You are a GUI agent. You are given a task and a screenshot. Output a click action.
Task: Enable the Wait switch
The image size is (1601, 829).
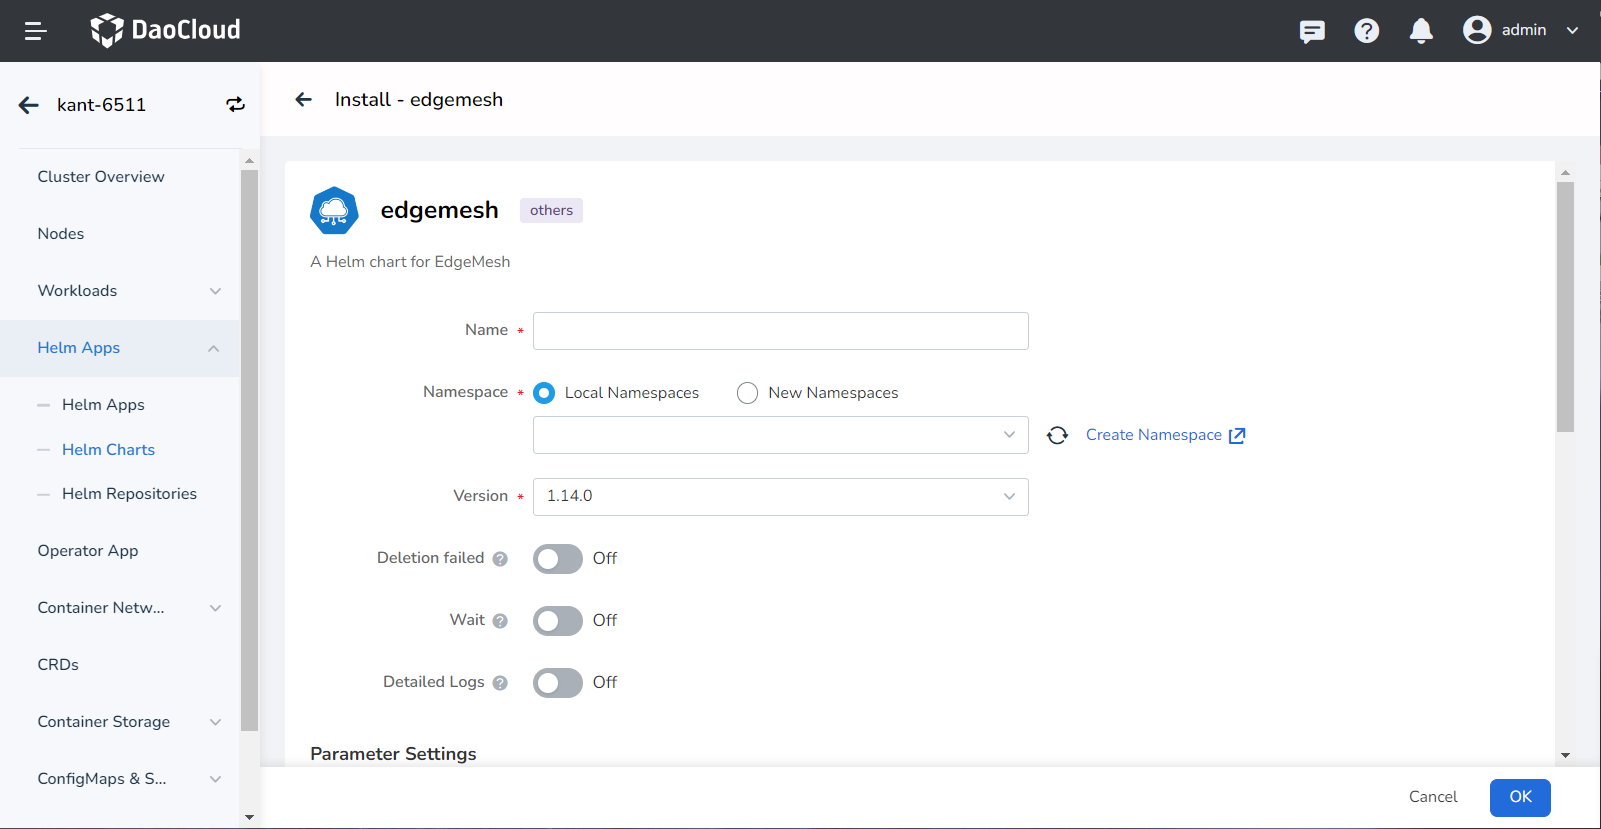(x=557, y=621)
